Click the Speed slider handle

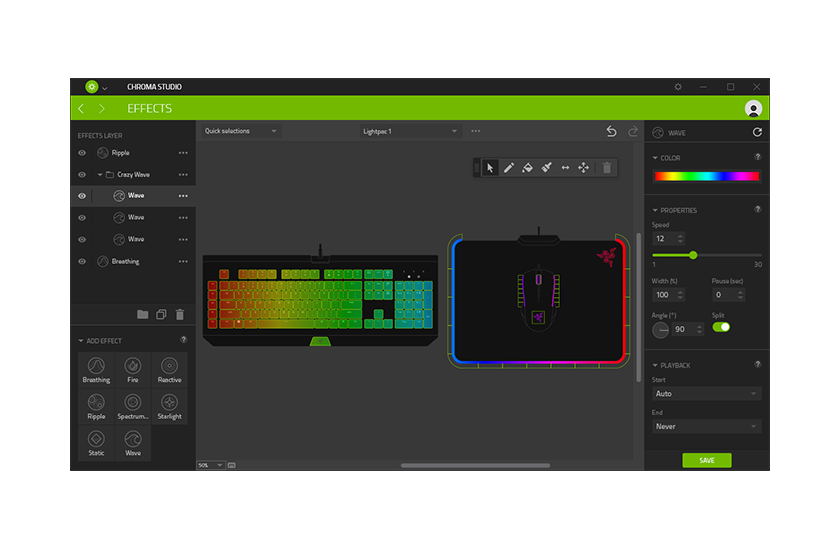pyautogui.click(x=693, y=255)
